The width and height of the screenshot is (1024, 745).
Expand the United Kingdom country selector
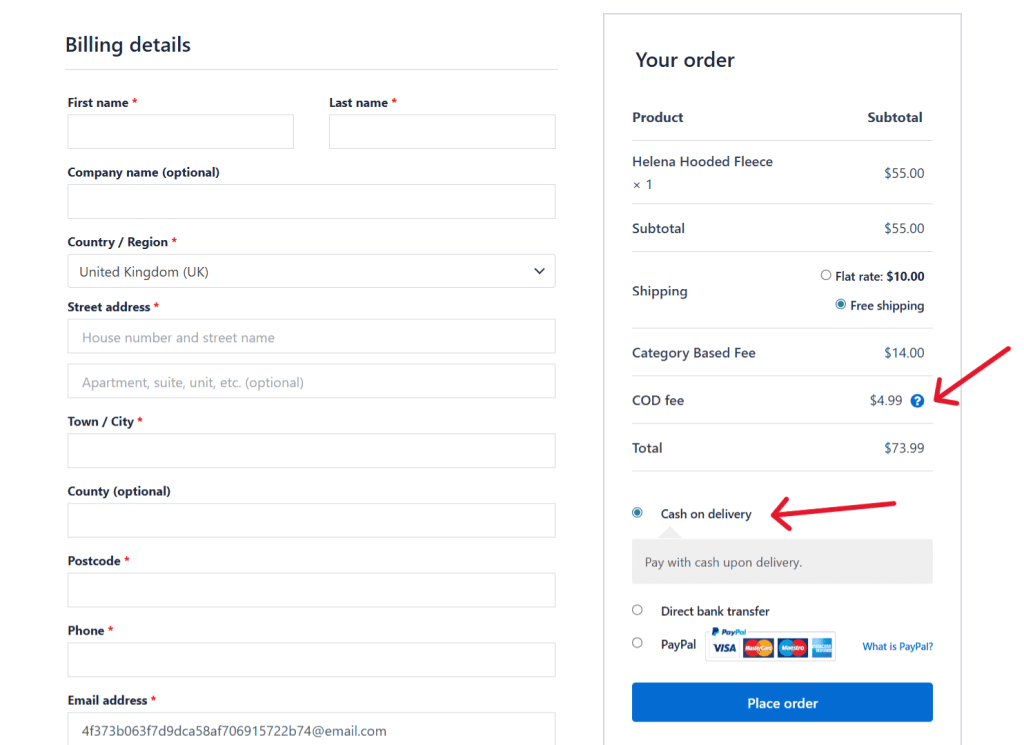[x=311, y=271]
